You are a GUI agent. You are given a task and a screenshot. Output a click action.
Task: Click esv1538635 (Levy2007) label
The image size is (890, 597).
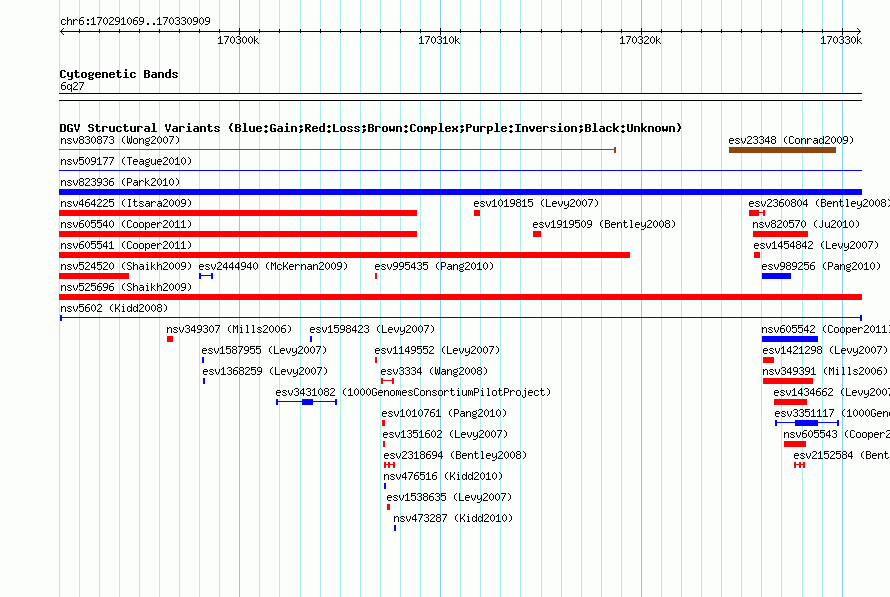point(449,497)
